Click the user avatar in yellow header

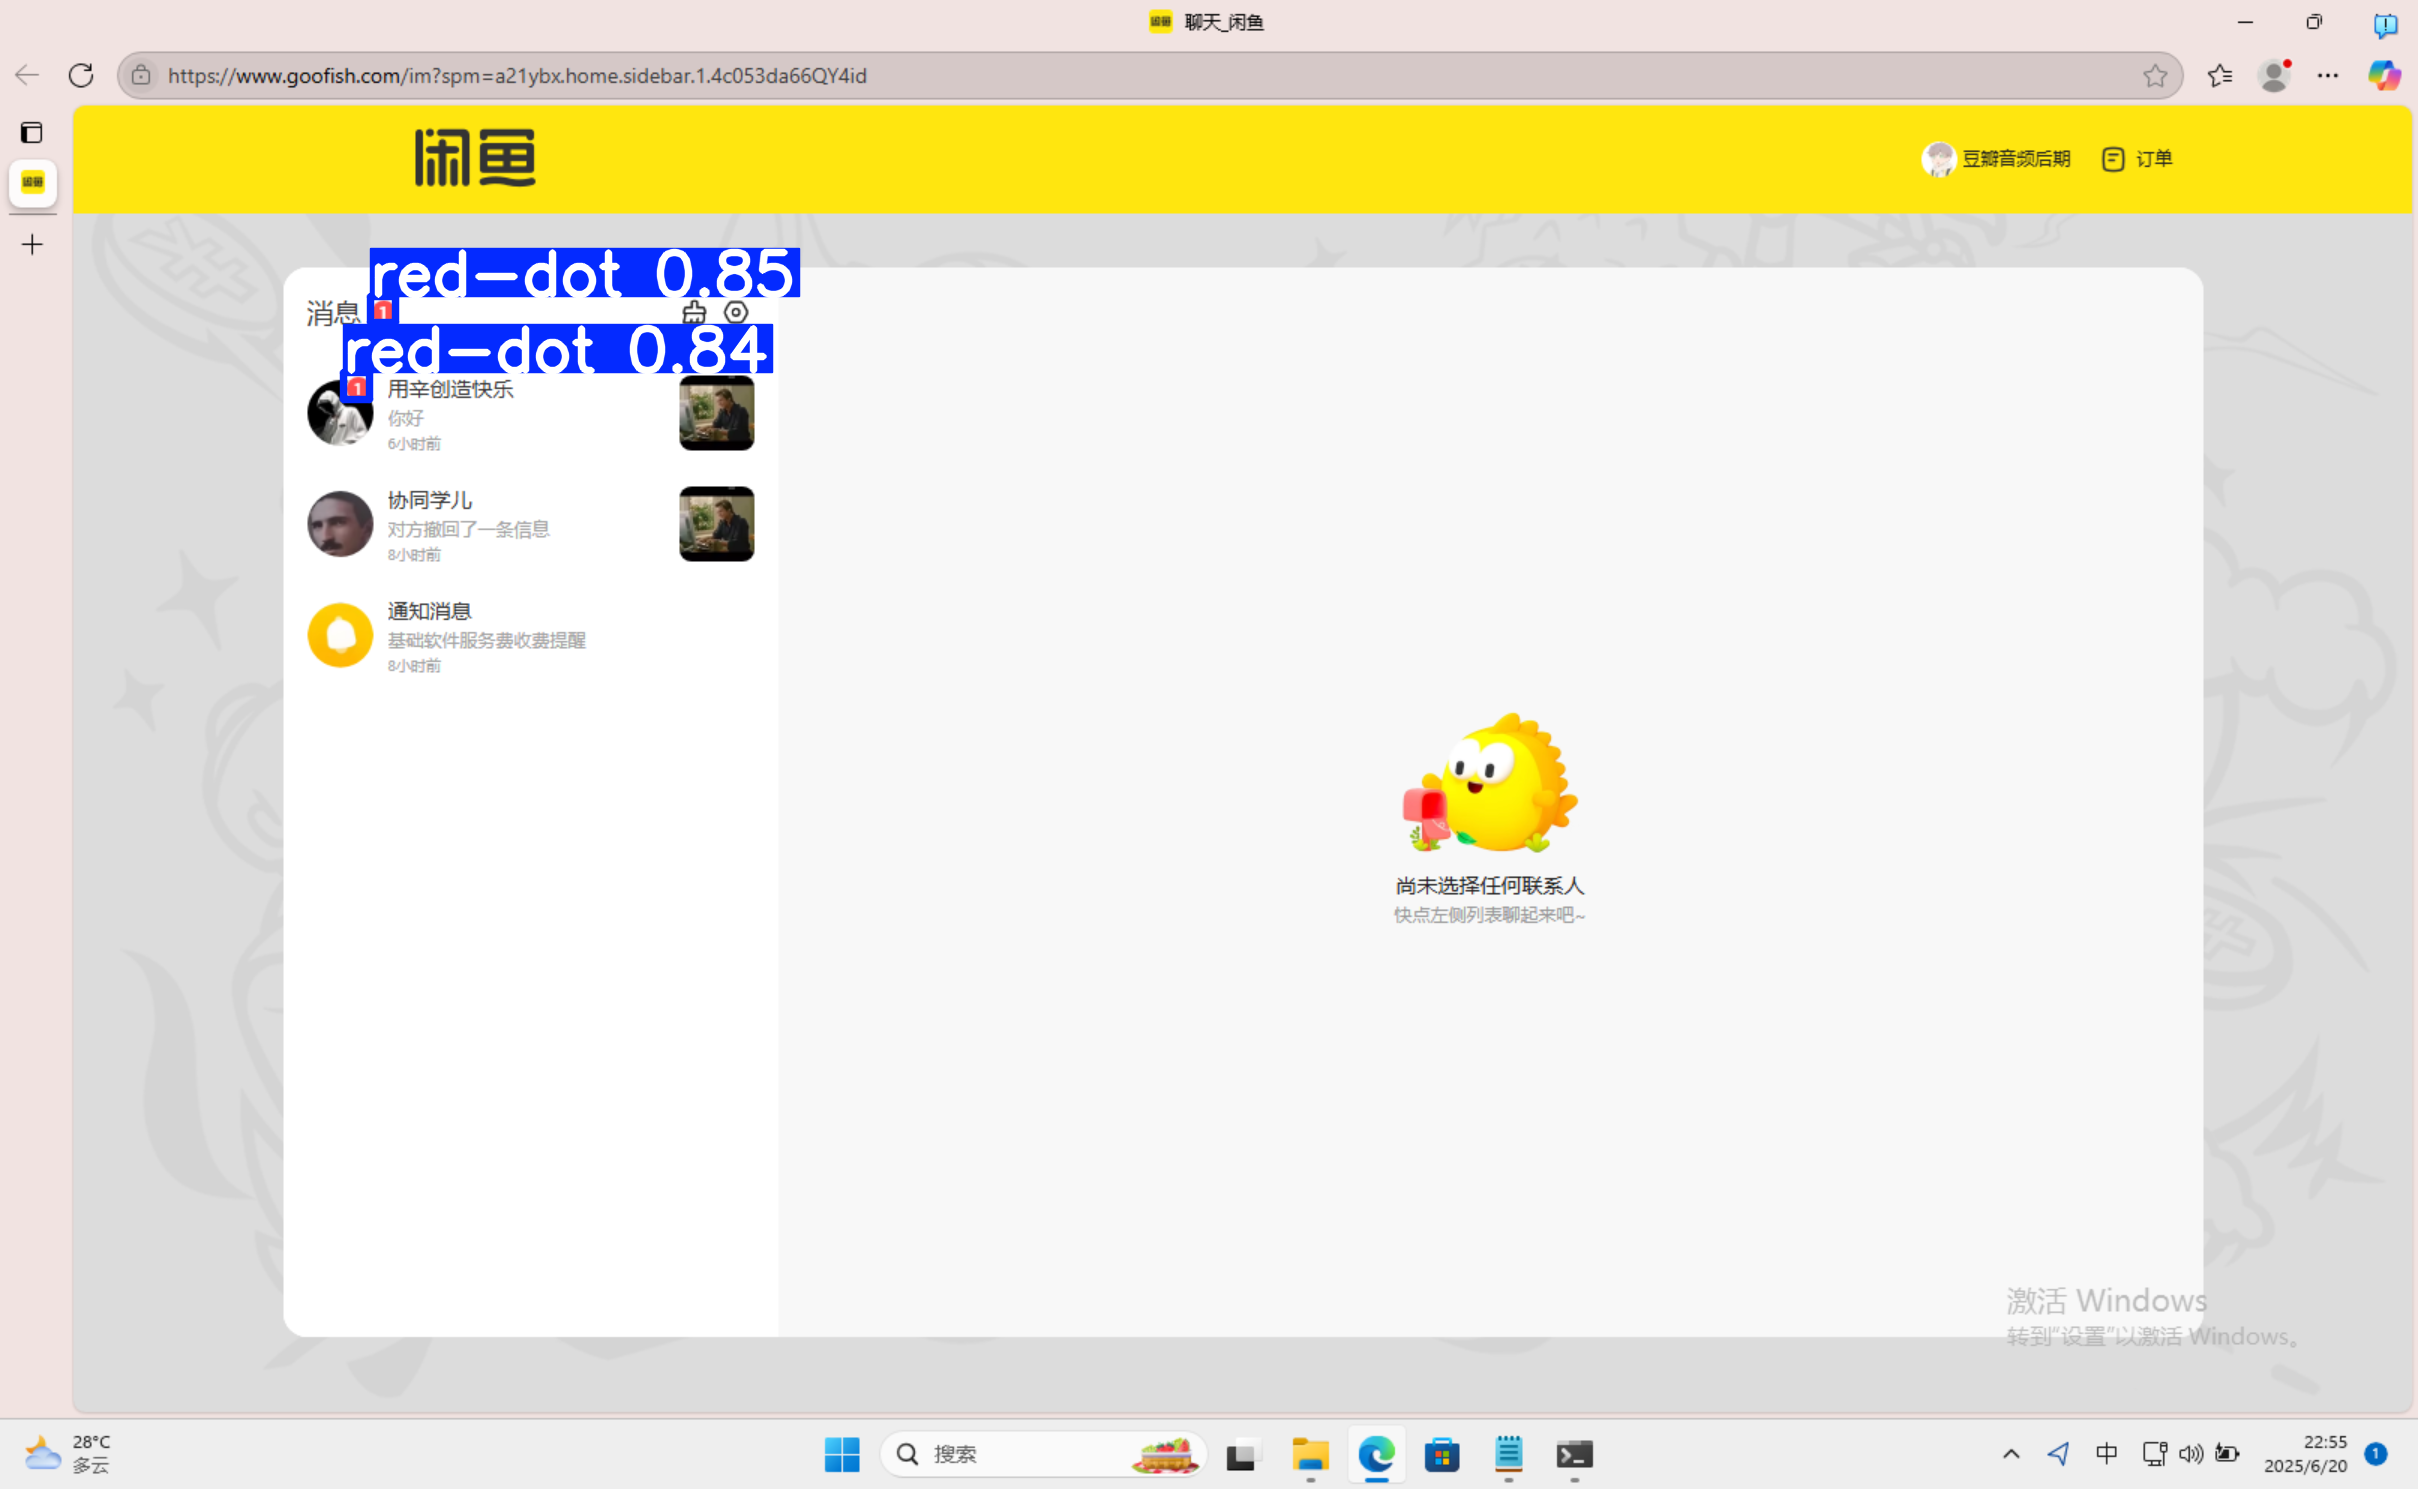(x=1938, y=159)
